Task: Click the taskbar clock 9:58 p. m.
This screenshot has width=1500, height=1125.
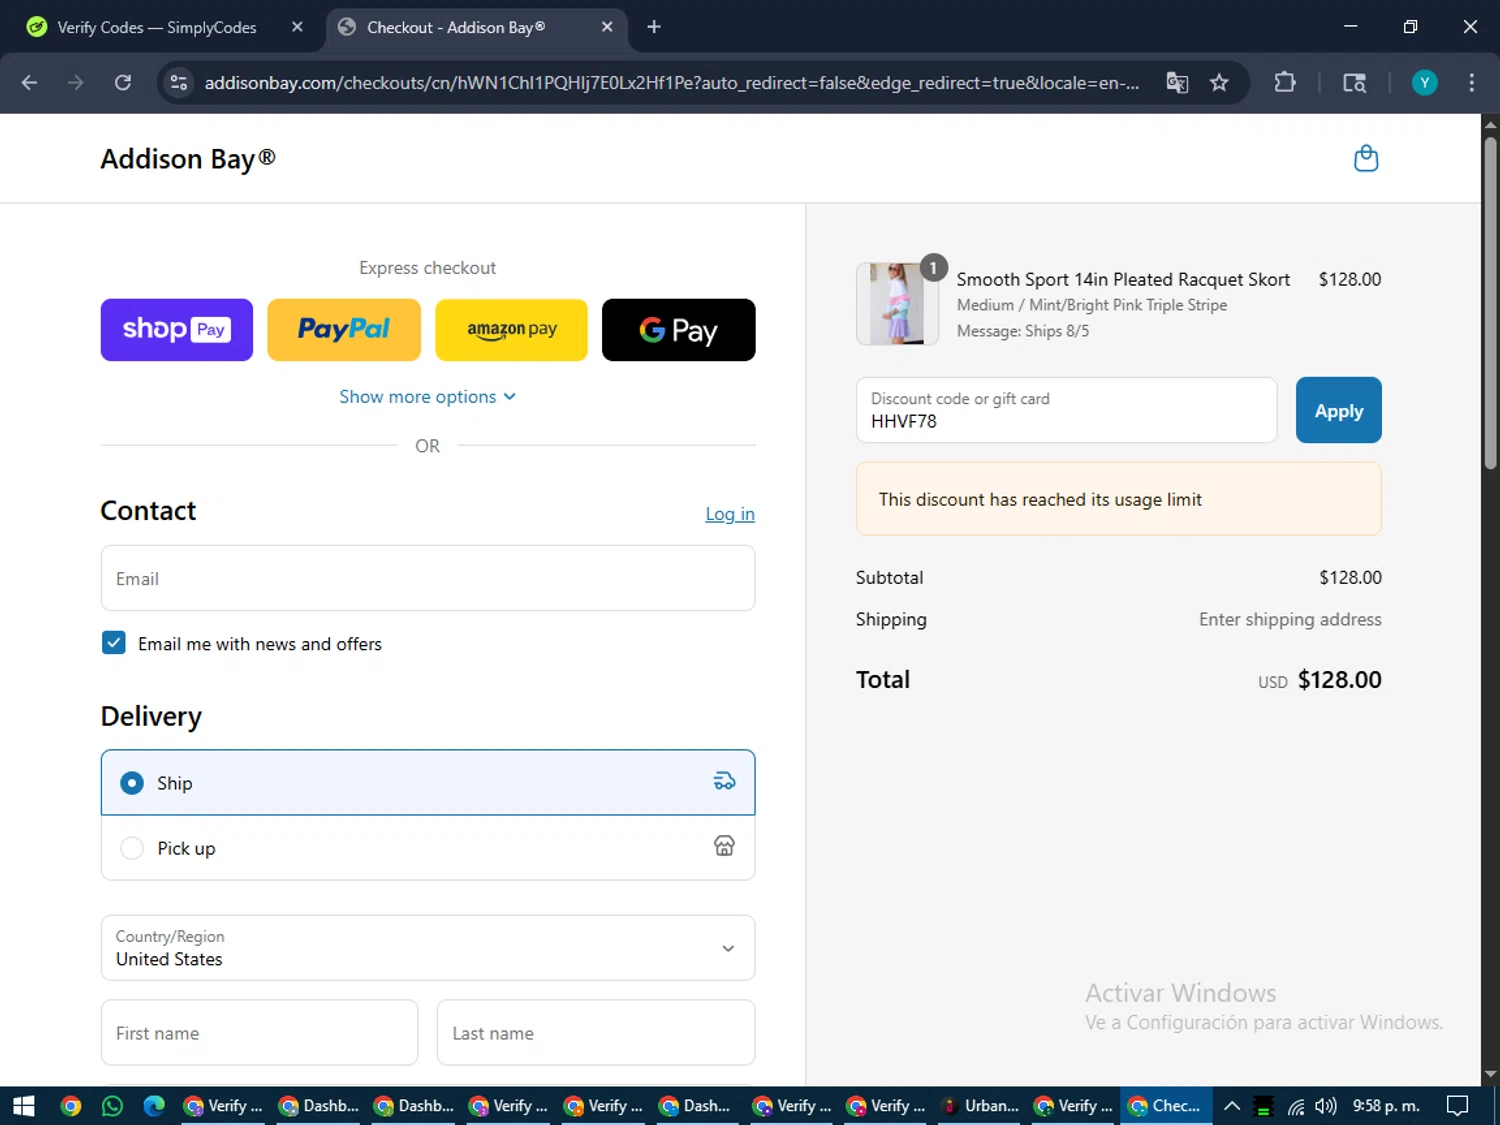Action: point(1386,1106)
